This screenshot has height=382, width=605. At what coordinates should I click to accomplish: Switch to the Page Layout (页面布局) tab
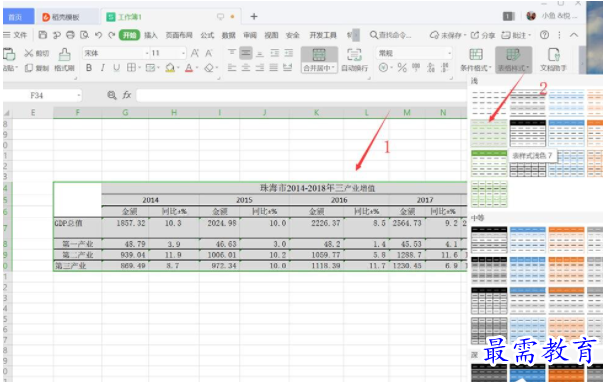(179, 35)
